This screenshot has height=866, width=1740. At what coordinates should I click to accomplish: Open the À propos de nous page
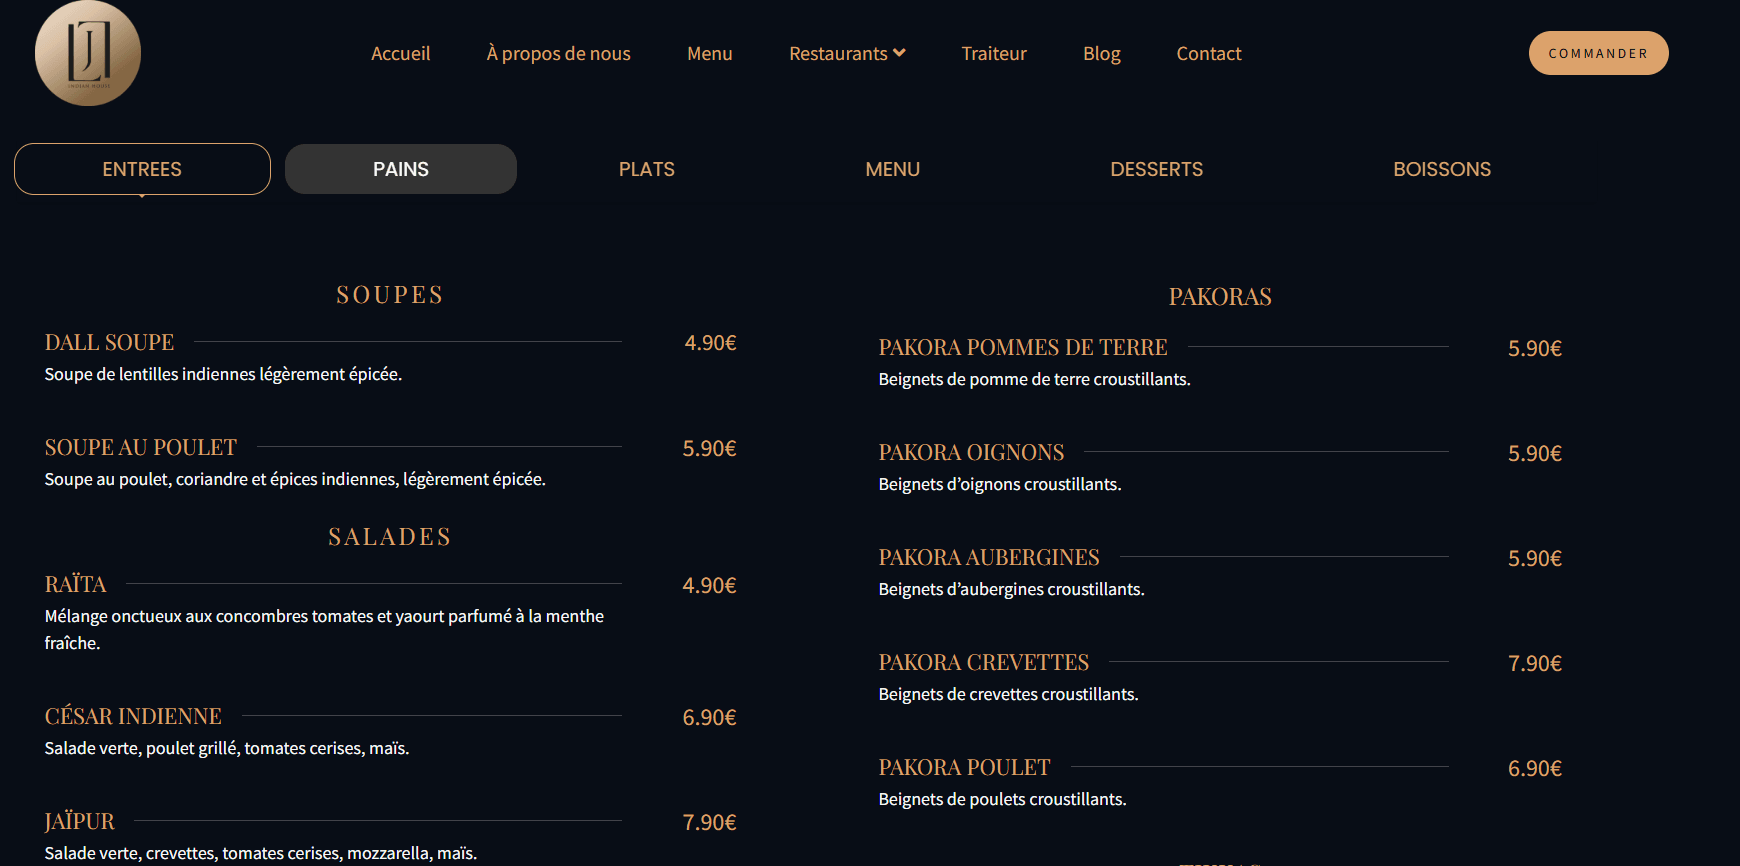click(x=558, y=54)
